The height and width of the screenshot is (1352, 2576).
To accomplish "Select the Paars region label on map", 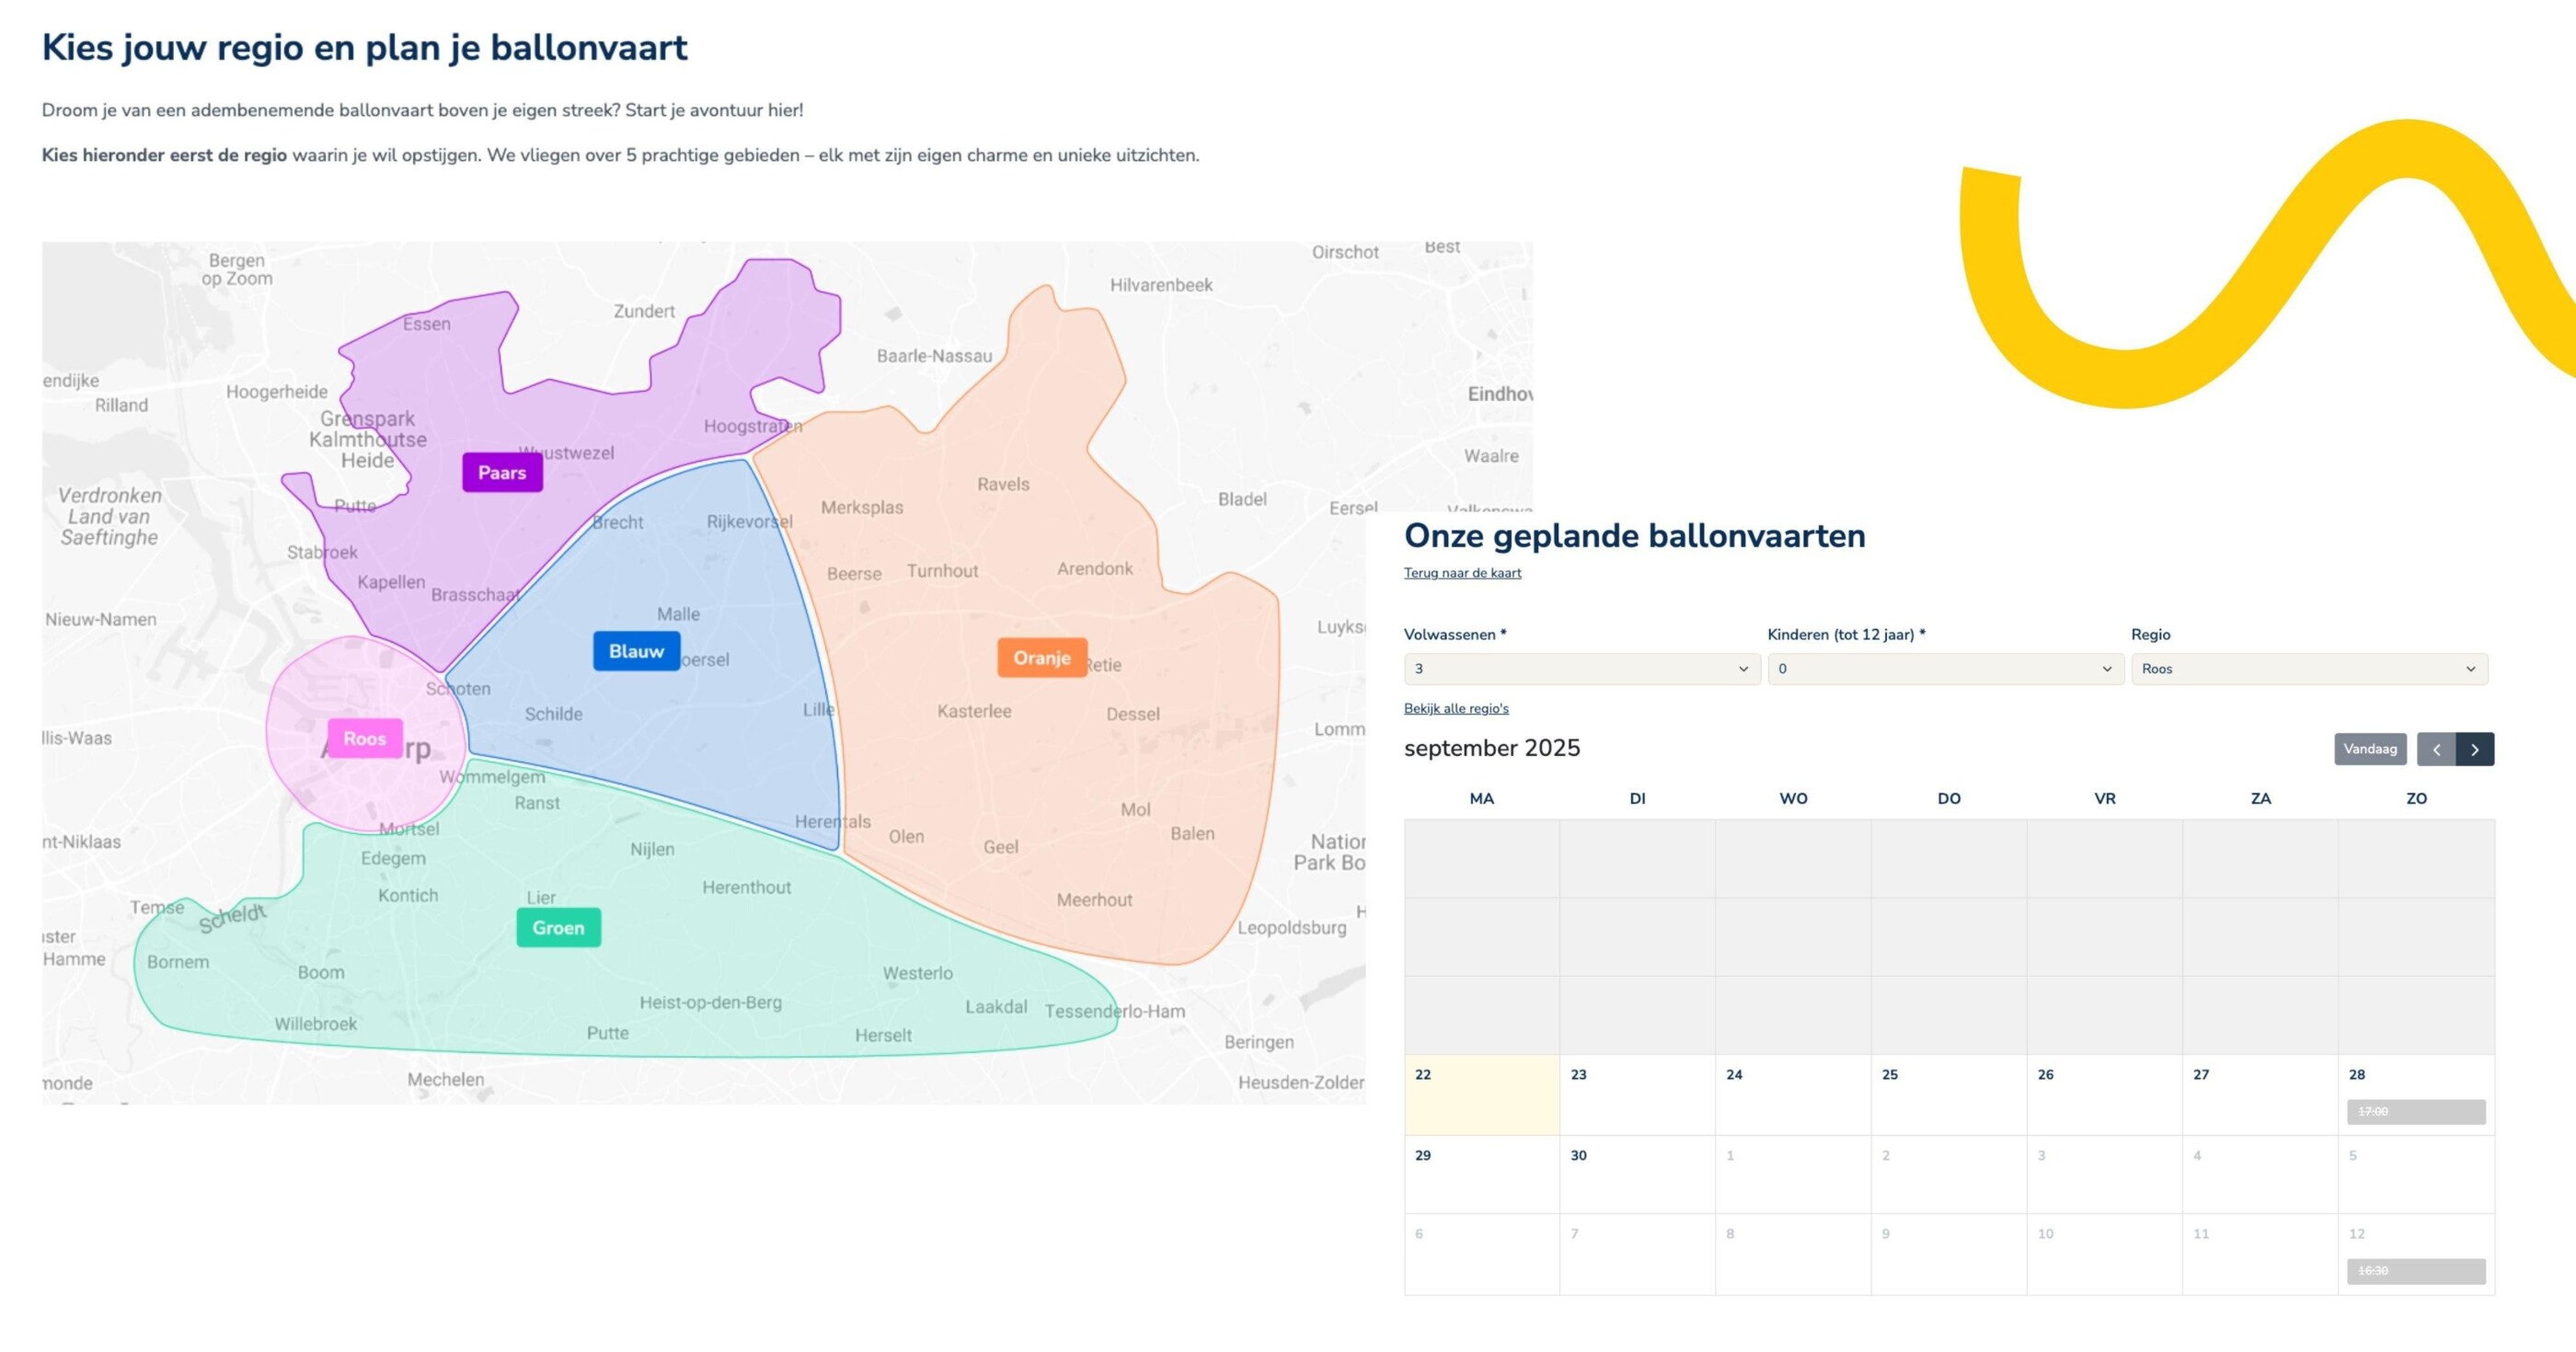I will [502, 472].
